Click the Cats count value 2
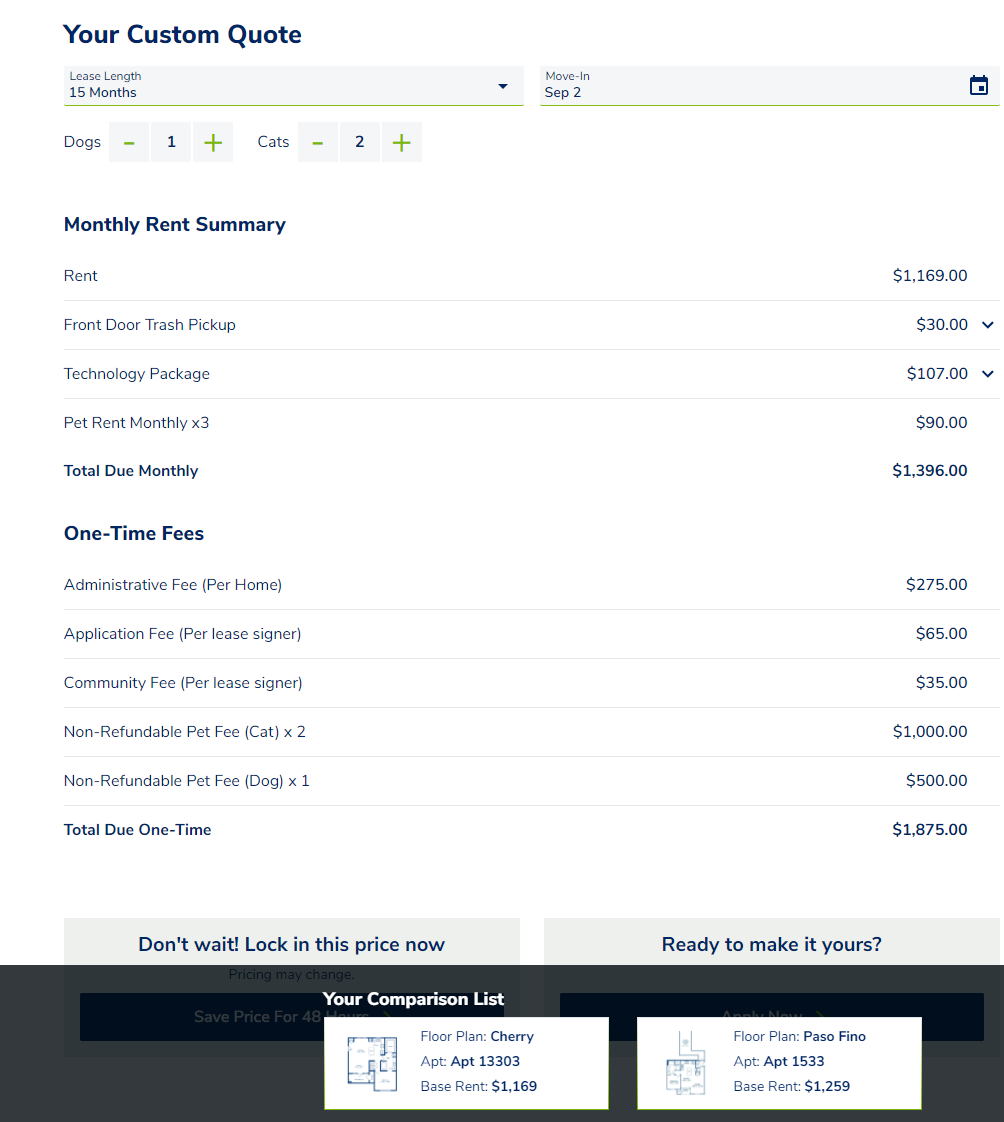This screenshot has height=1122, width=1004. (359, 142)
